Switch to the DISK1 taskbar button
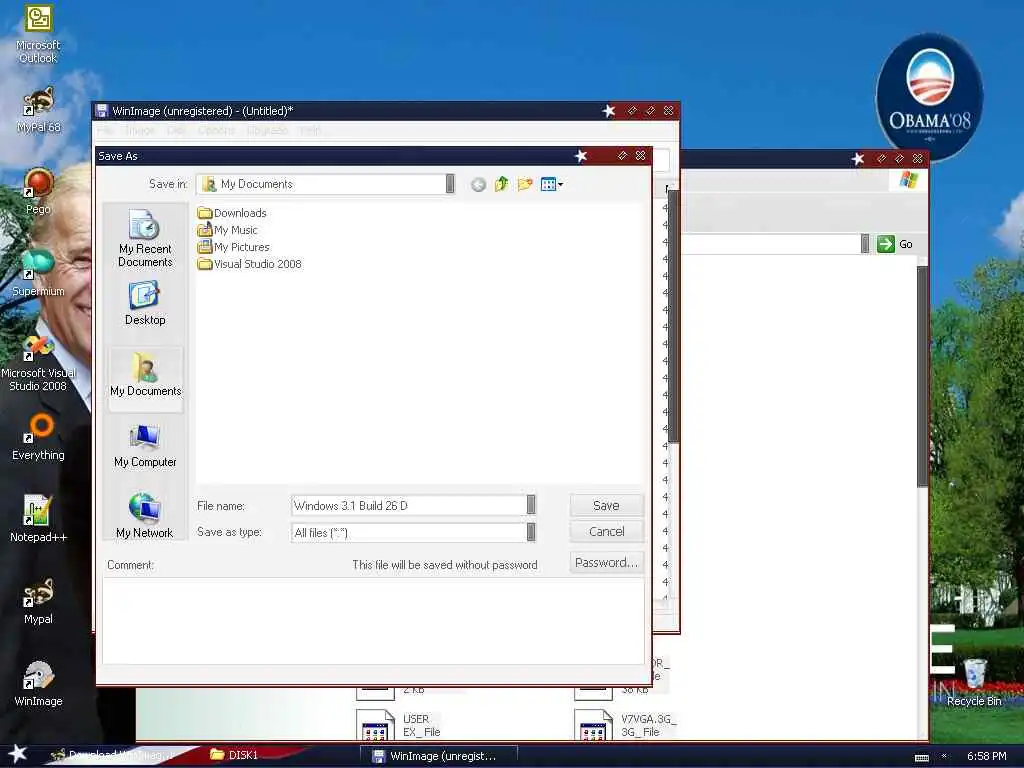The height and width of the screenshot is (768, 1024). point(235,755)
